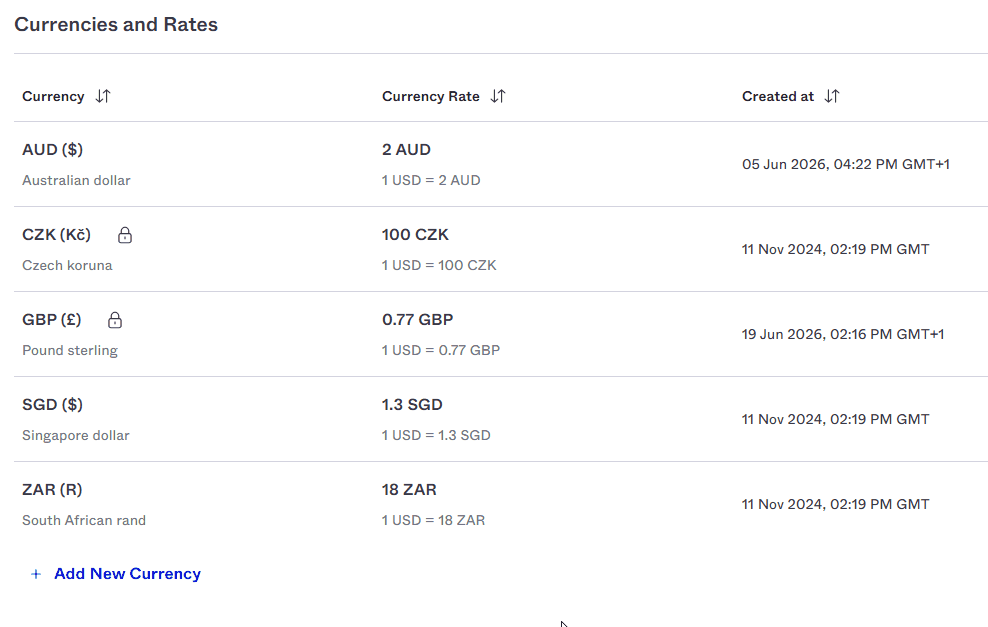Click the 05 Jun 2026 created date
Viewport: 988px width, 627px height.
coord(846,164)
